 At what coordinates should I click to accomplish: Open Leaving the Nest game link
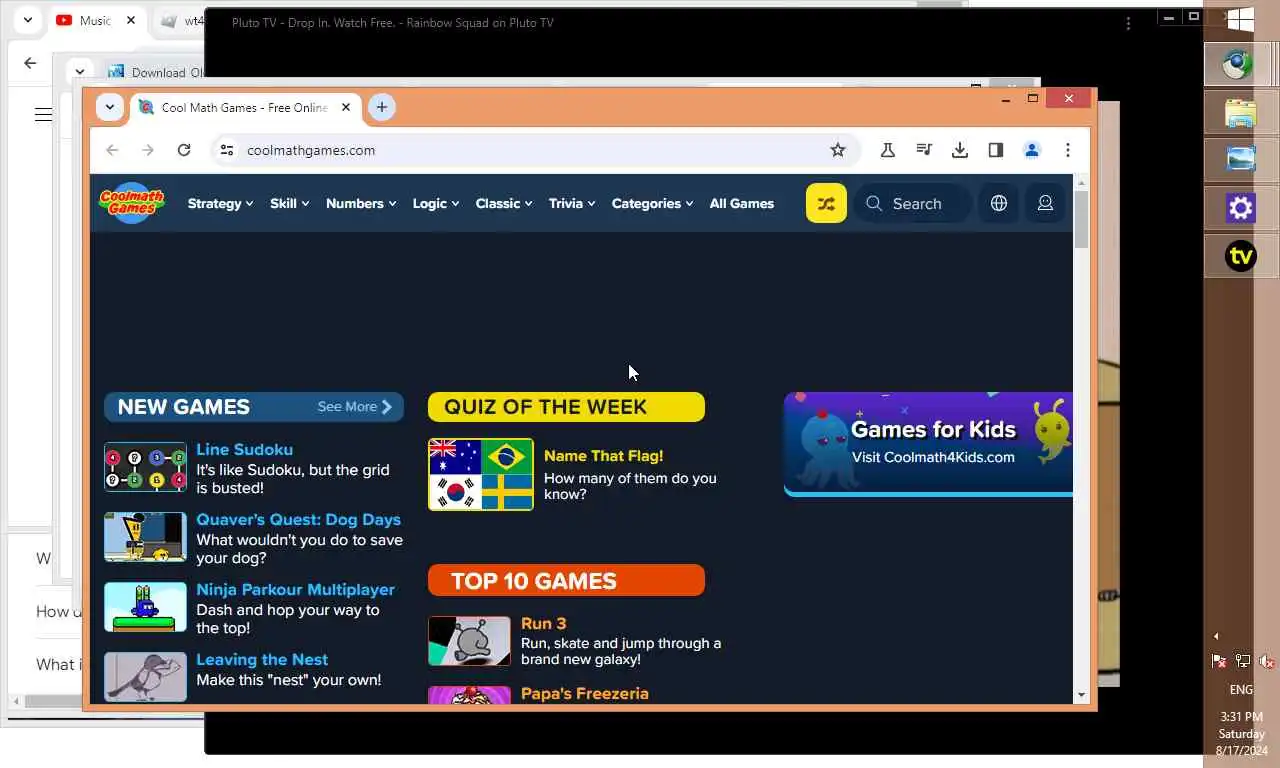coord(262,660)
